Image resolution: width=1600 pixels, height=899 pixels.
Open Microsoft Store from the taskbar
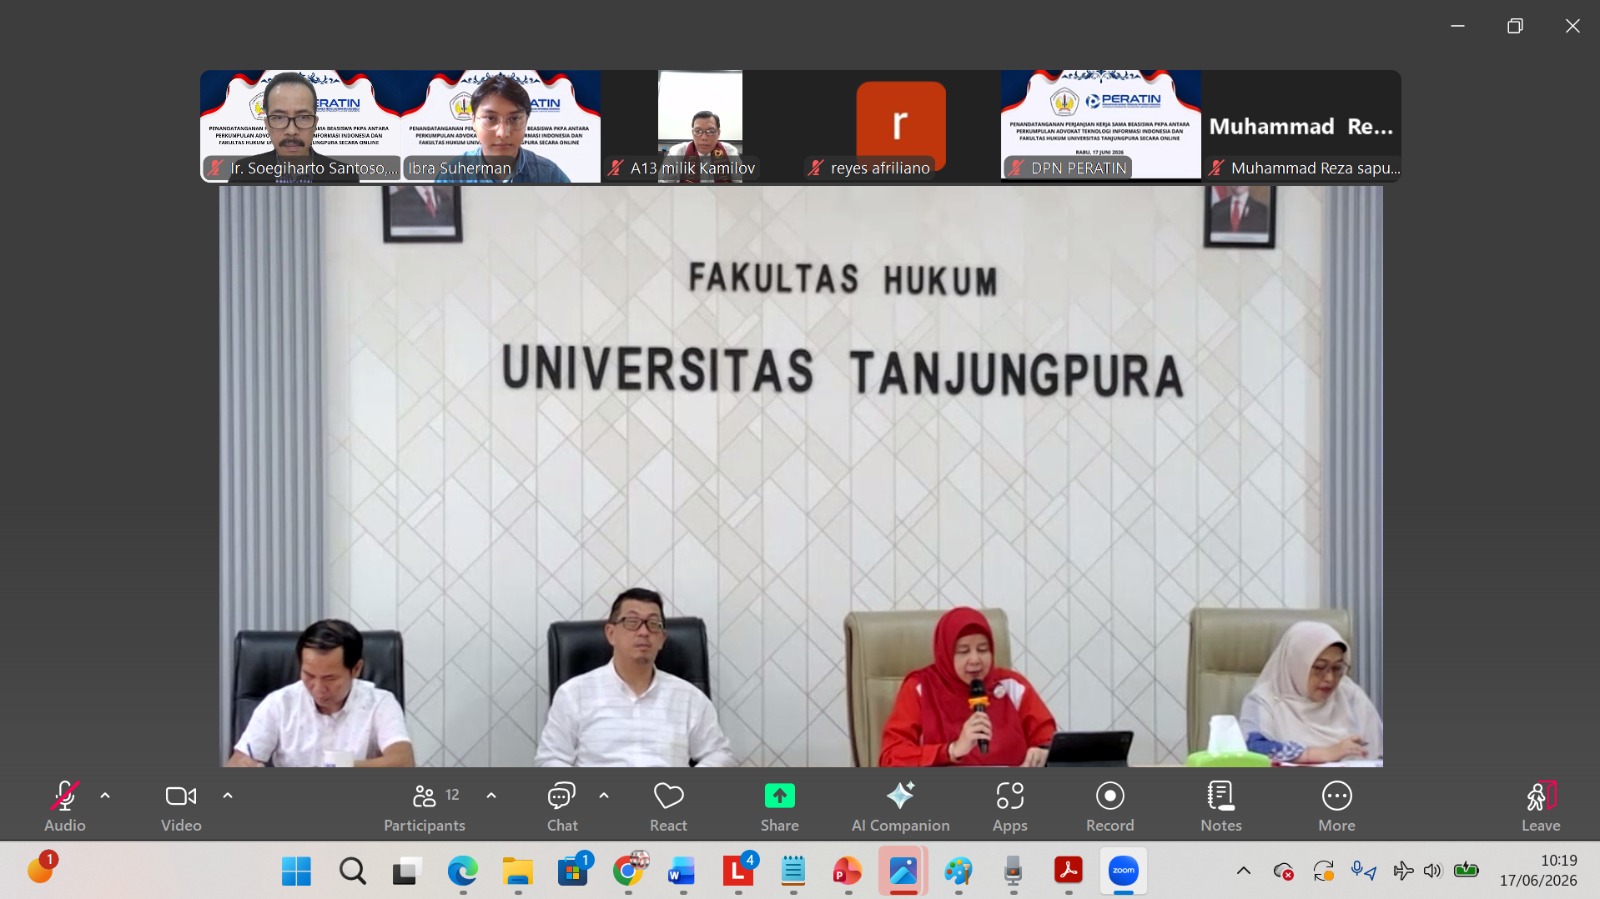(574, 871)
